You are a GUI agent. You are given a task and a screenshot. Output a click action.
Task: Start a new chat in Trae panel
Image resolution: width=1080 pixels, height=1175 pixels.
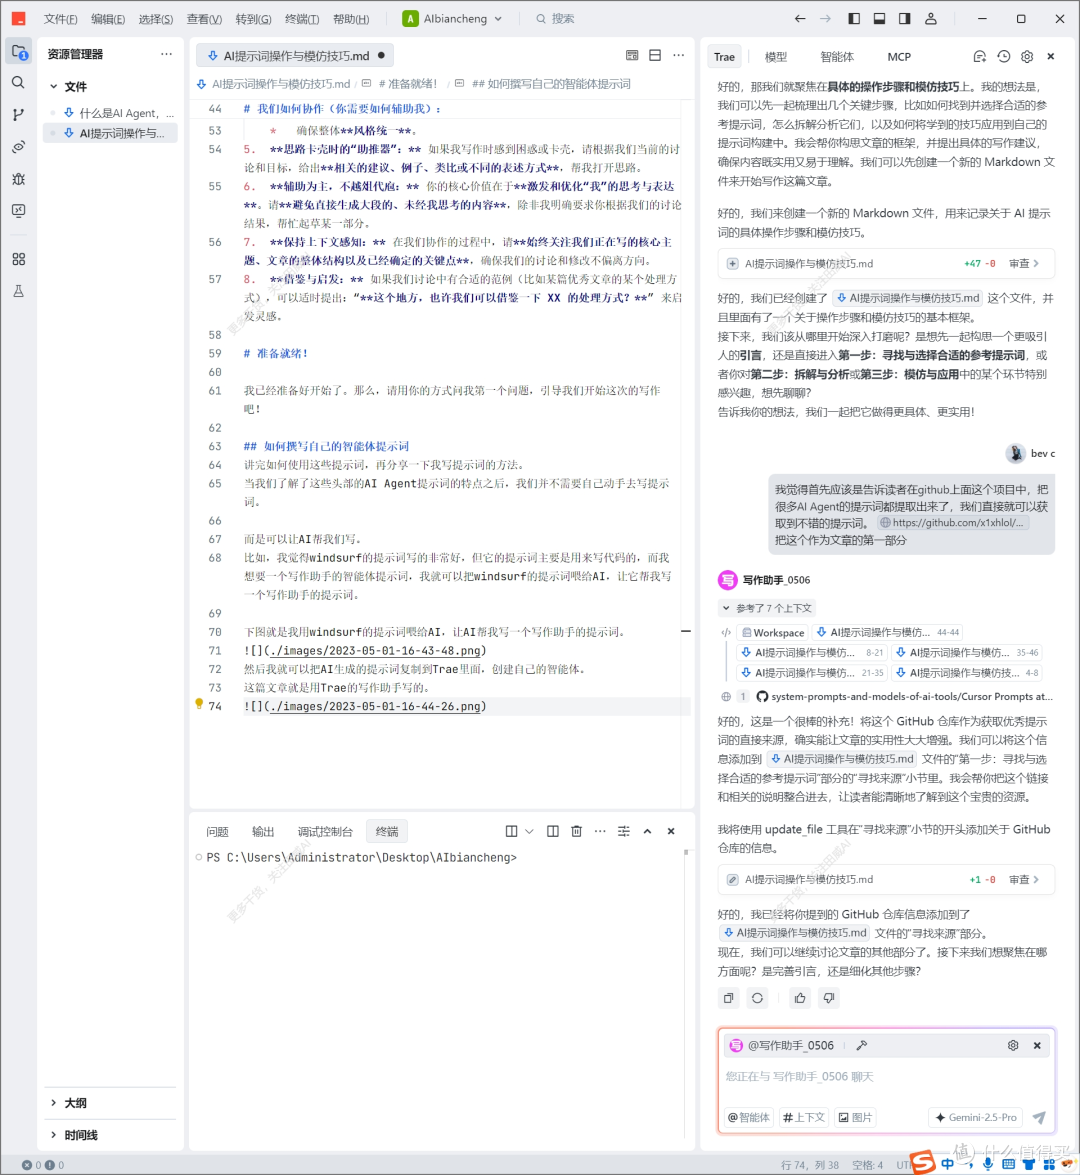[x=980, y=56]
